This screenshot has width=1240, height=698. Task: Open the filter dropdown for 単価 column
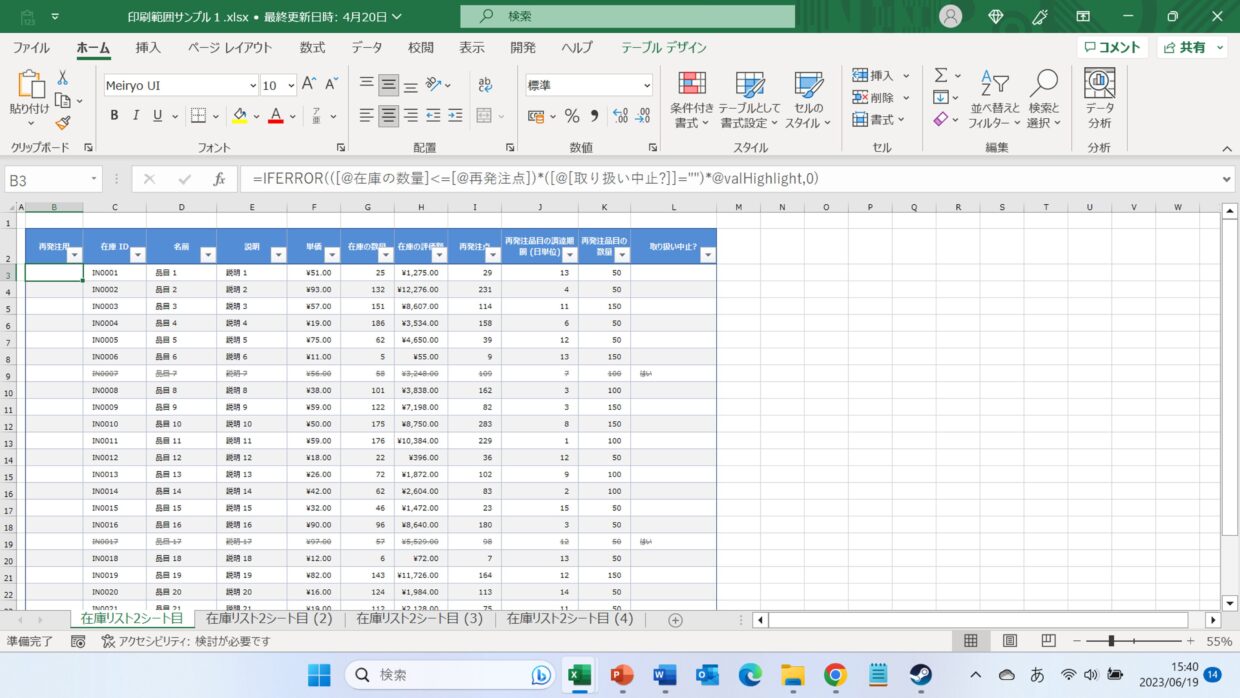[x=332, y=255]
